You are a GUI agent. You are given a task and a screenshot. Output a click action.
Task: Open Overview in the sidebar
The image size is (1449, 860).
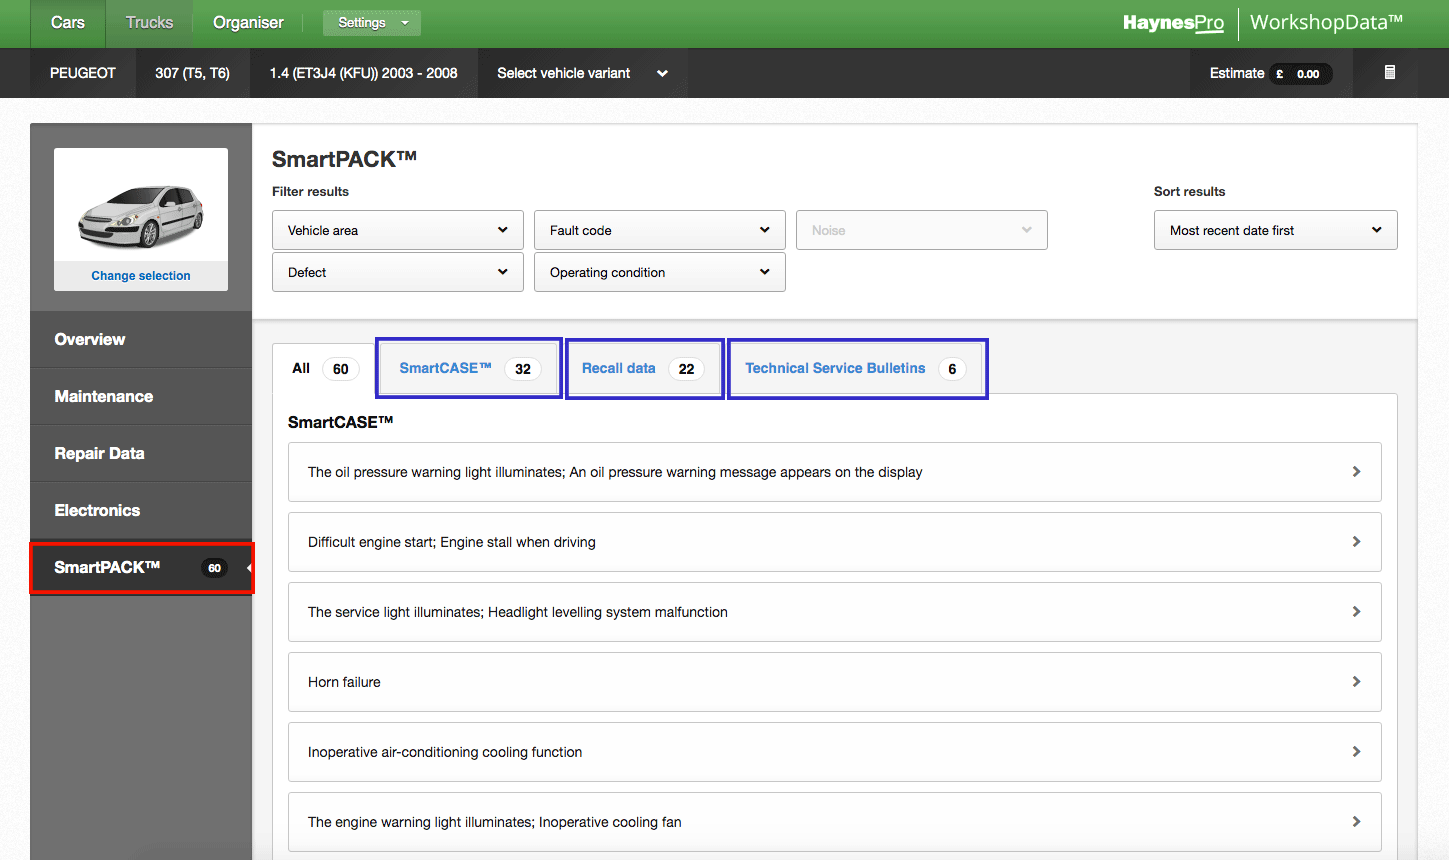[141, 340]
